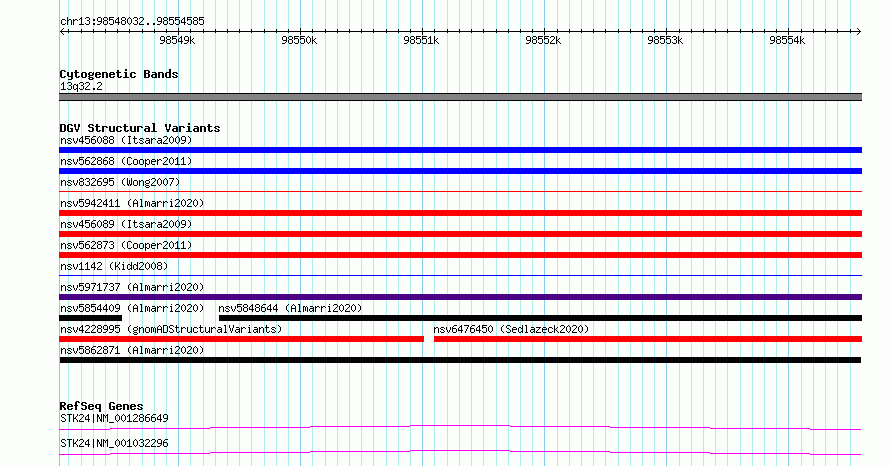Select the nsv456088 (Itsara2009) label
This screenshot has height=466, width=890.
[x=126, y=140]
